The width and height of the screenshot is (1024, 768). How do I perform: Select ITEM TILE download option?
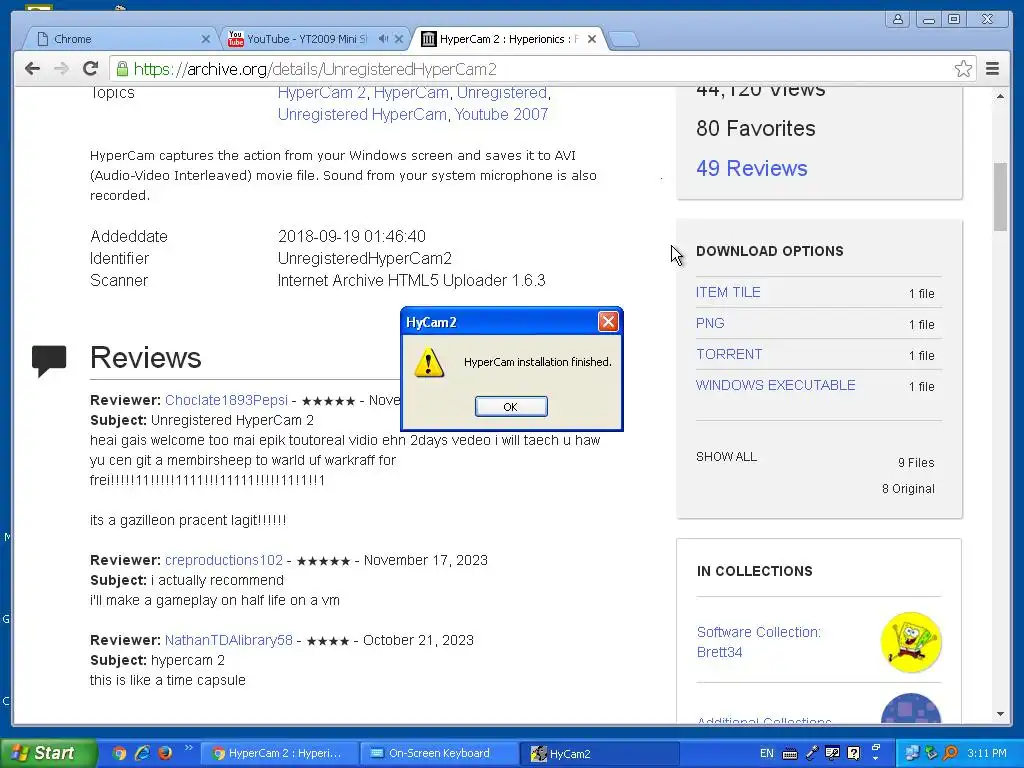pos(728,292)
